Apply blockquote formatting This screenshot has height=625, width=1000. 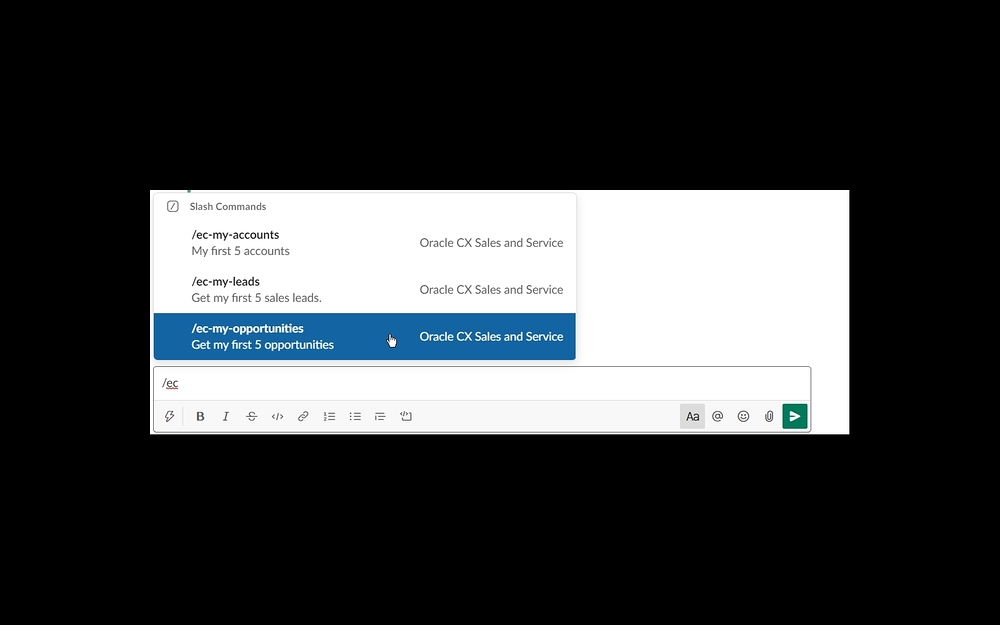click(380, 416)
